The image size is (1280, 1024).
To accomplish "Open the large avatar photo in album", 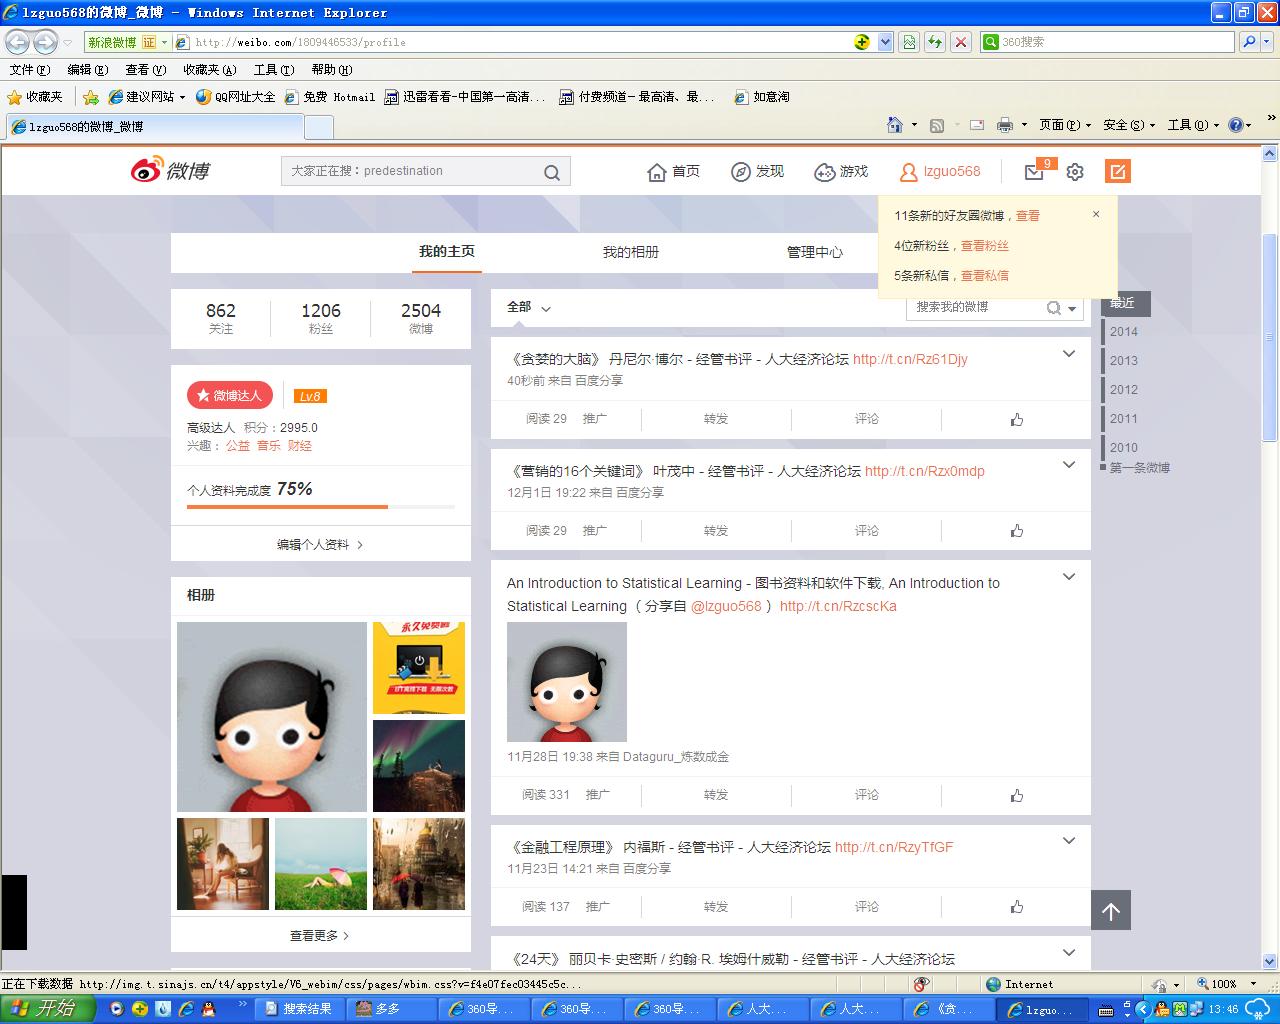I will pos(272,717).
